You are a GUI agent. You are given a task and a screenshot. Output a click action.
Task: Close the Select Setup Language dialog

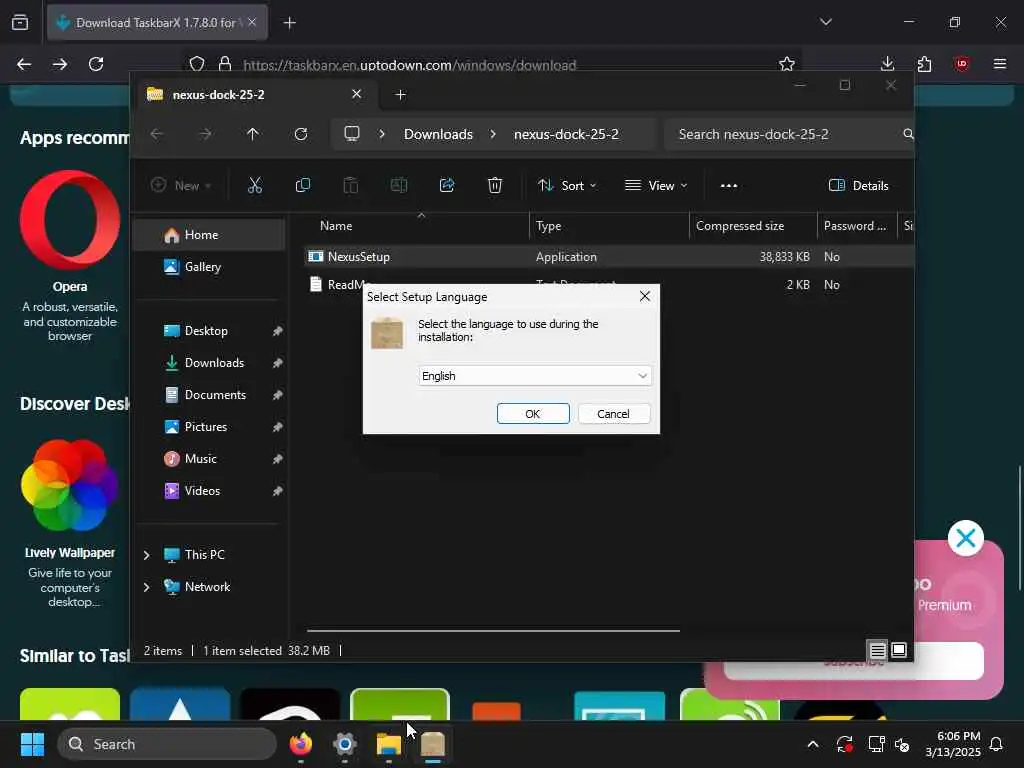[645, 296]
